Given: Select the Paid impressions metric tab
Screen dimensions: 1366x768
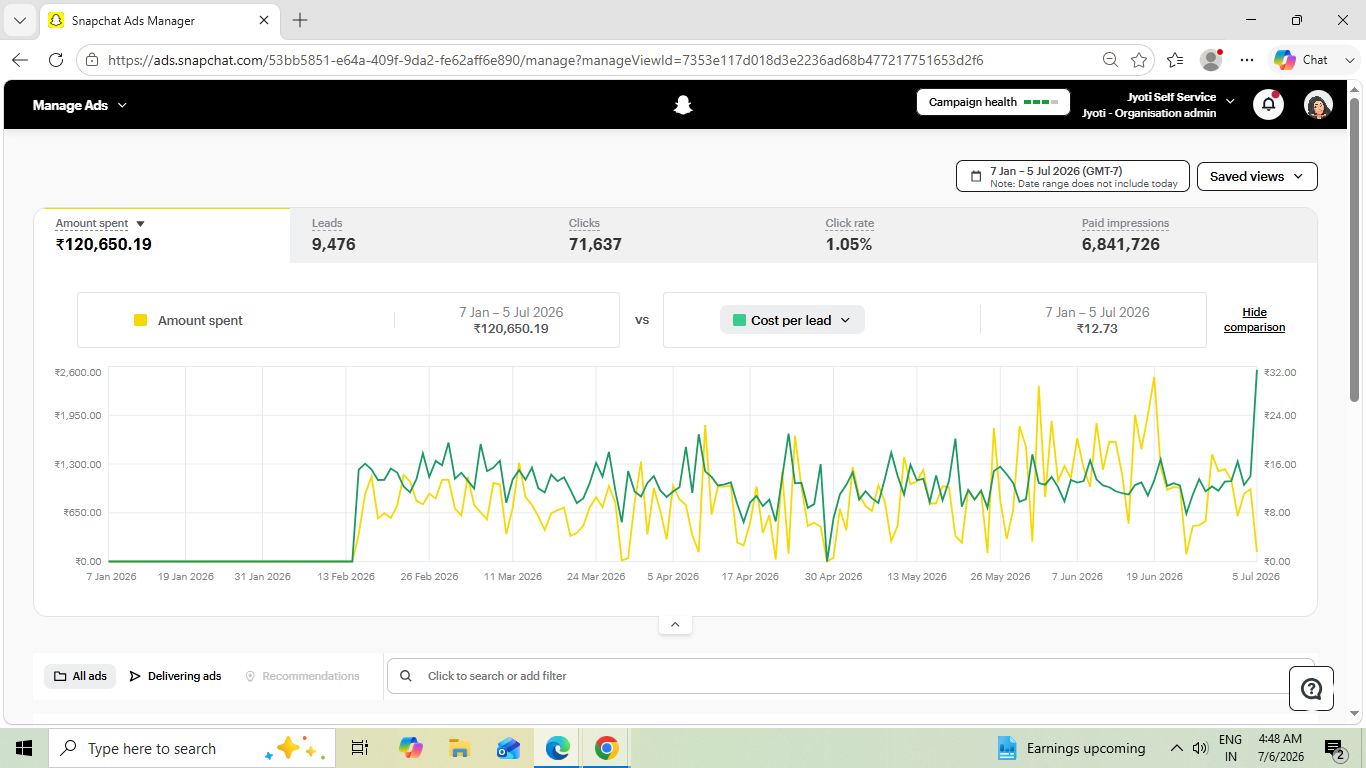Looking at the screenshot, I should point(1189,235).
